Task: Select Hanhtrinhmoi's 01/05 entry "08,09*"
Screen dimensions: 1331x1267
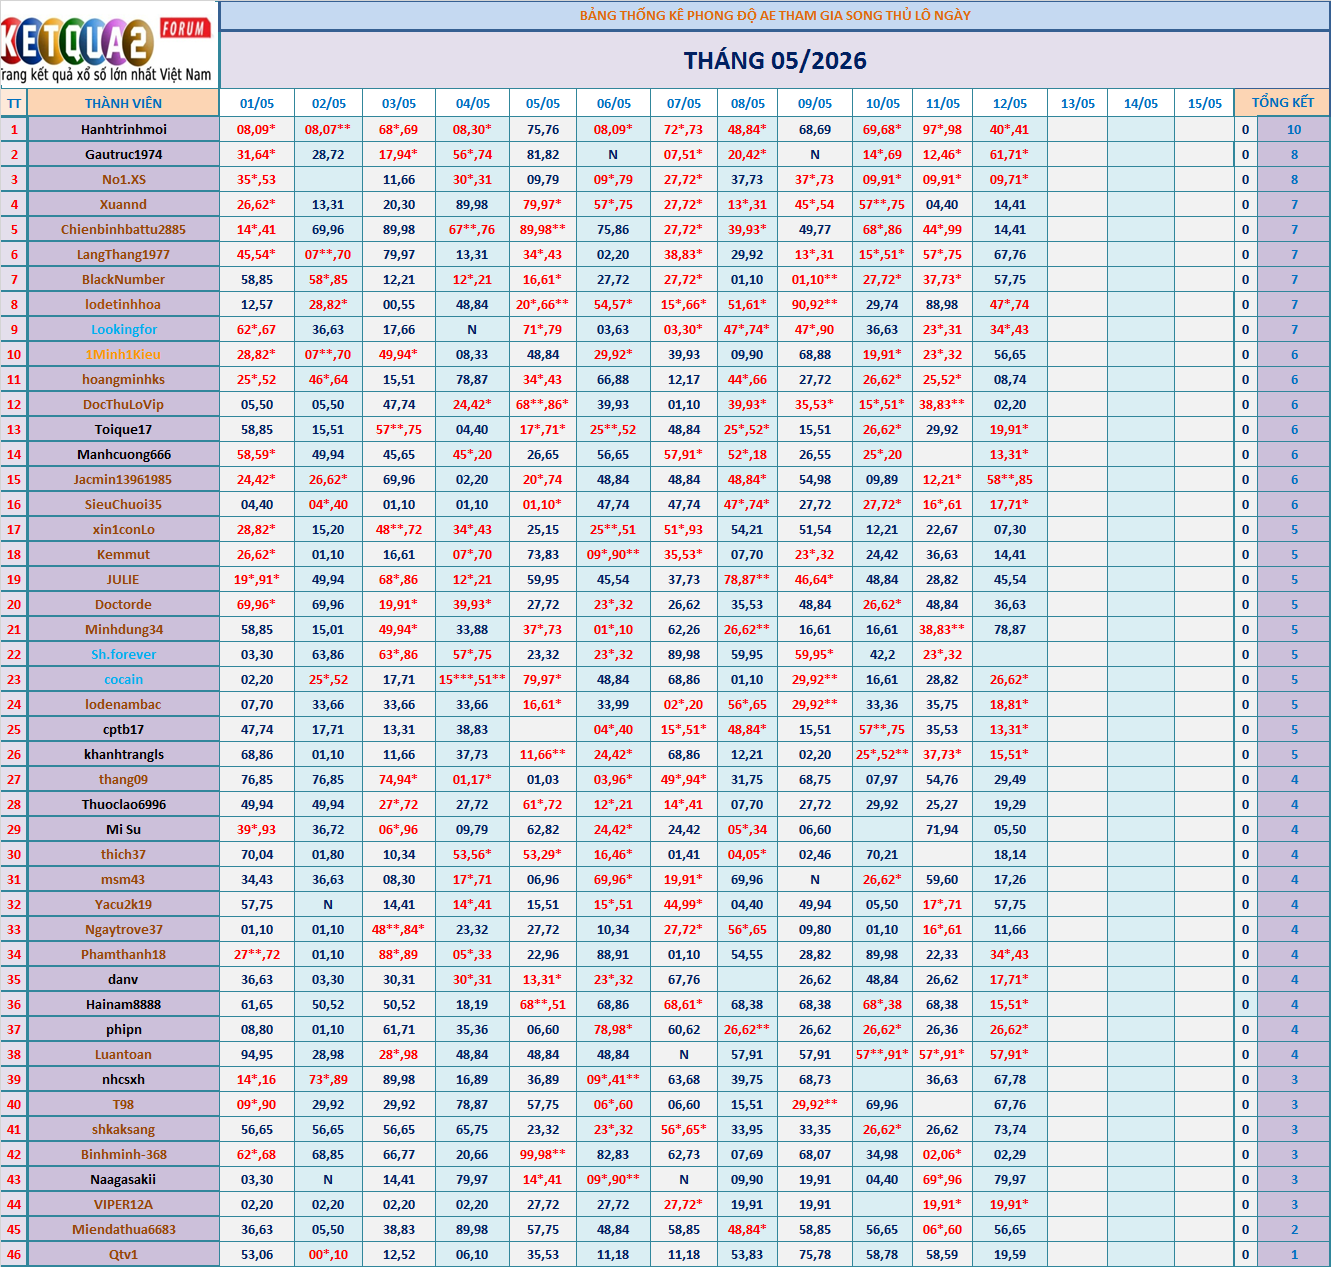Action: [x=257, y=129]
